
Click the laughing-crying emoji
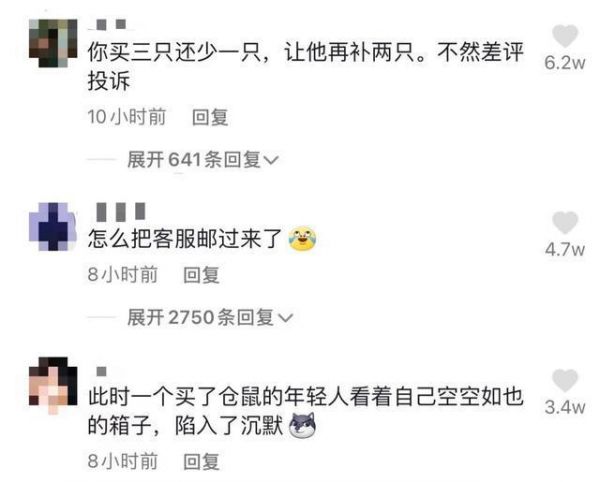(302, 238)
